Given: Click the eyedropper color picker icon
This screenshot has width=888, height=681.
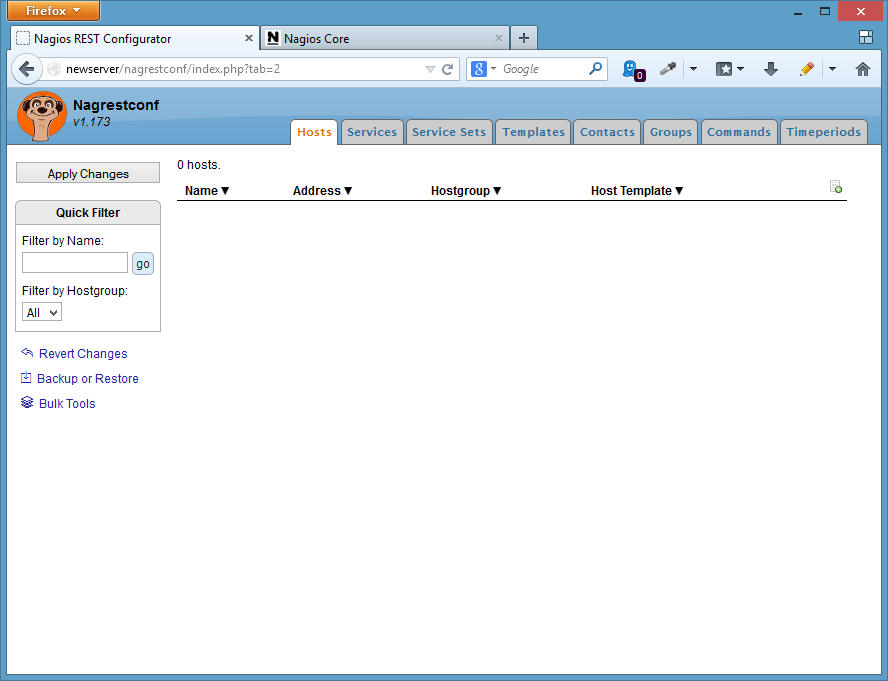Looking at the screenshot, I should 668,69.
